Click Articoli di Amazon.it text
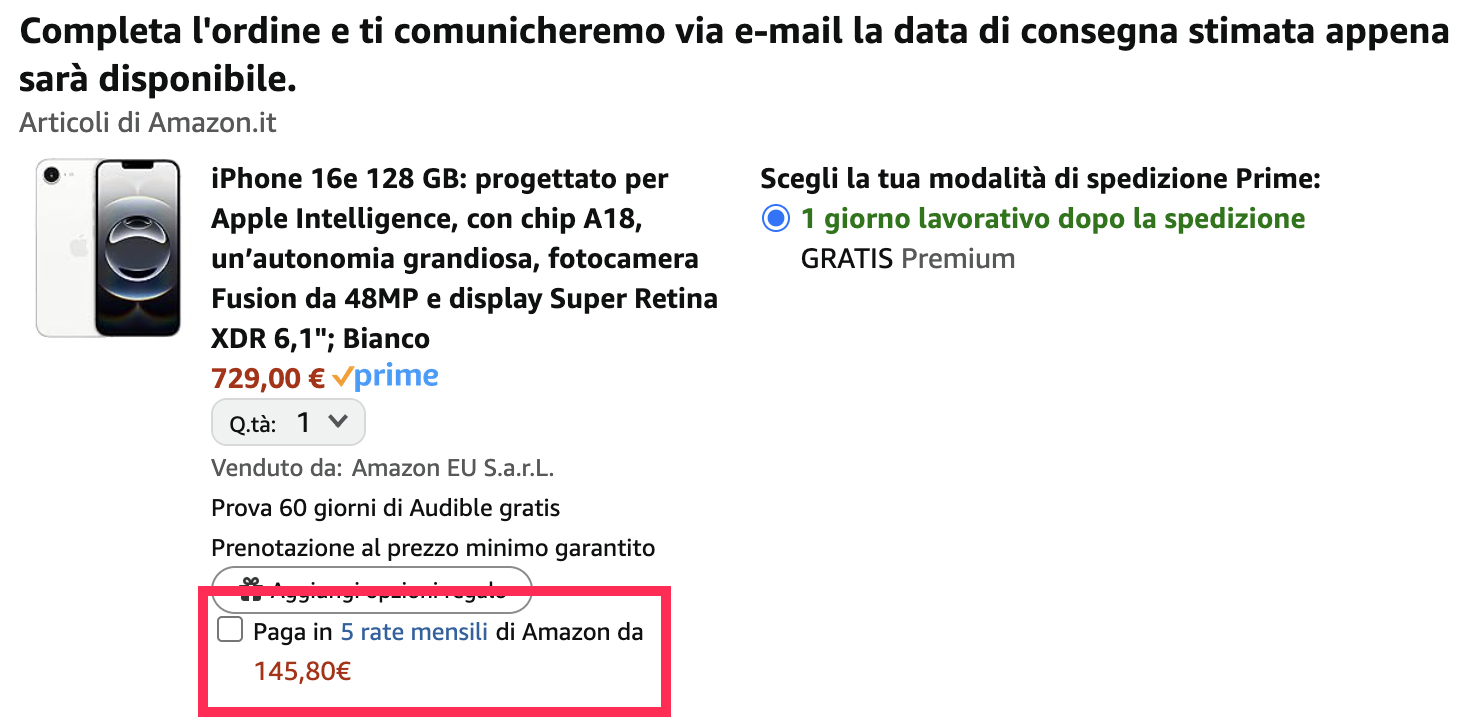The width and height of the screenshot is (1462, 720). [148, 123]
